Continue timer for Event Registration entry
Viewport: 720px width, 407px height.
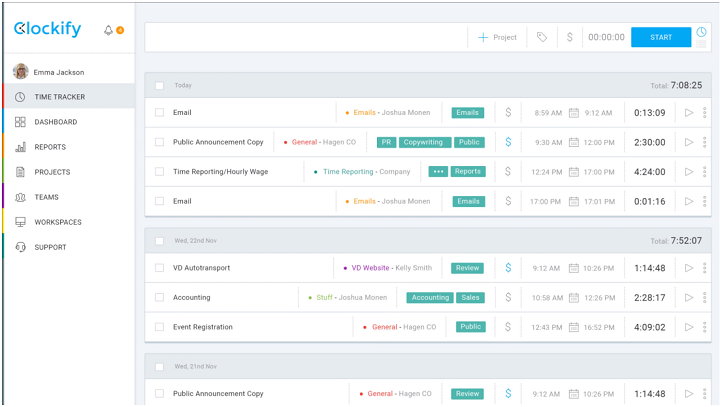click(689, 327)
